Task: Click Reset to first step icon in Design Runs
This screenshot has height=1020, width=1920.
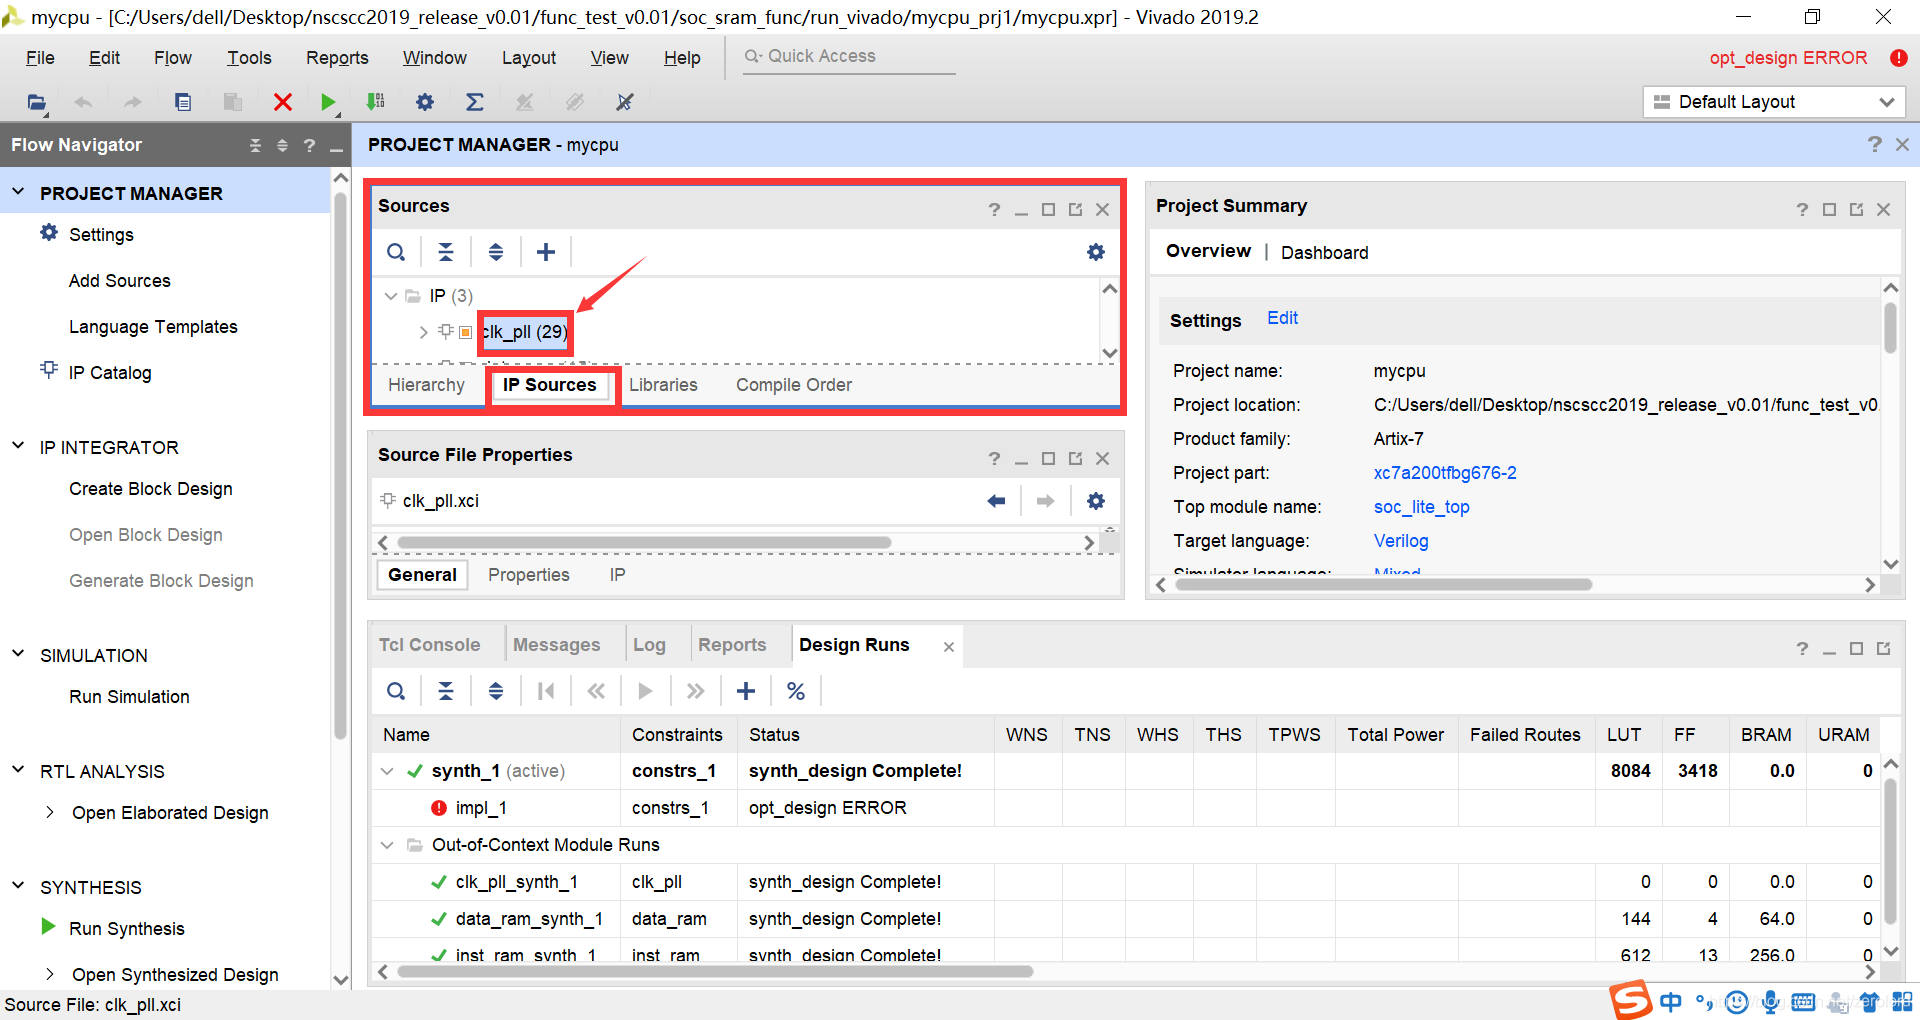Action: [x=546, y=691]
